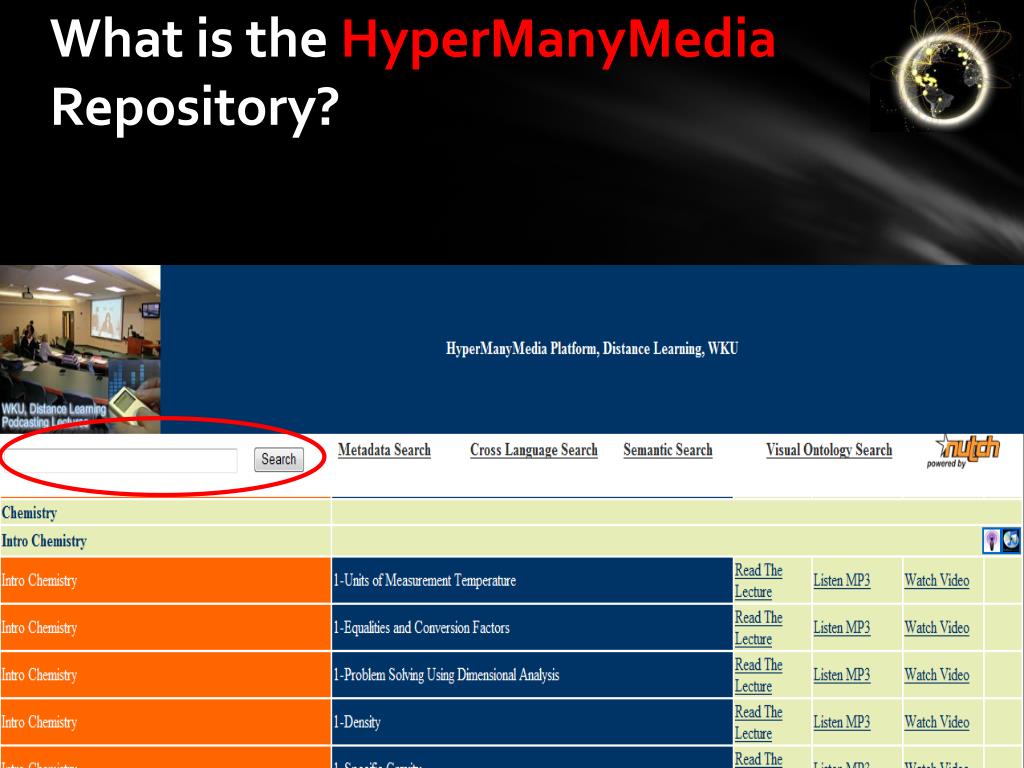
Task: Read The Lecture for Units of Measurement
Action: point(758,581)
